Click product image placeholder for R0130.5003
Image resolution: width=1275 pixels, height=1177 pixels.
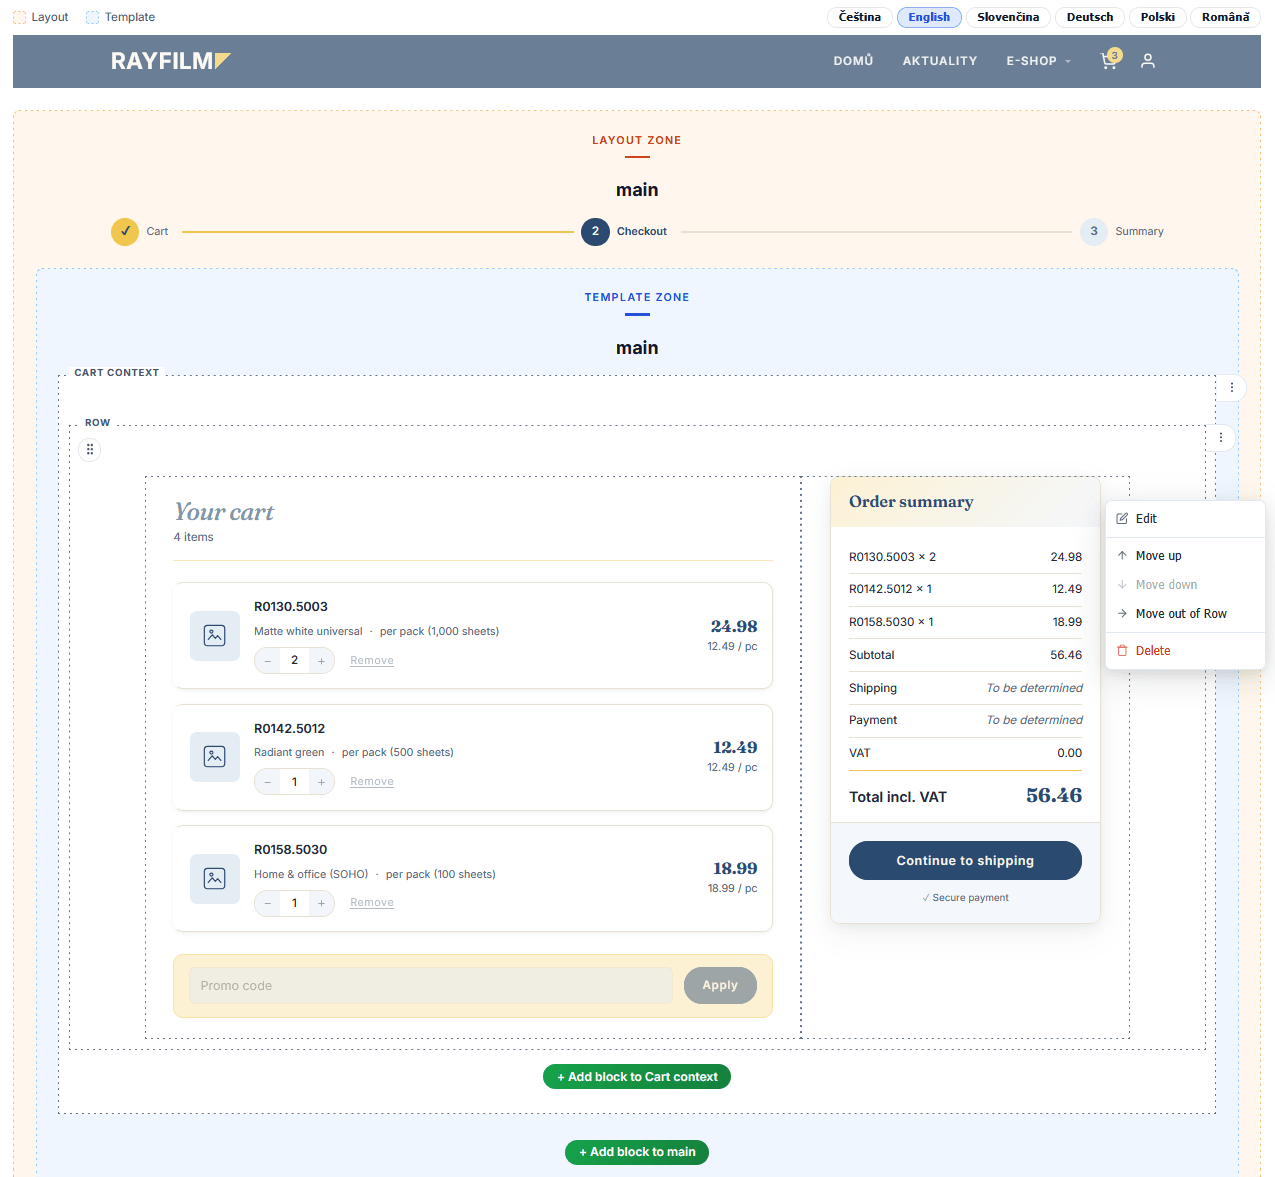tap(215, 636)
